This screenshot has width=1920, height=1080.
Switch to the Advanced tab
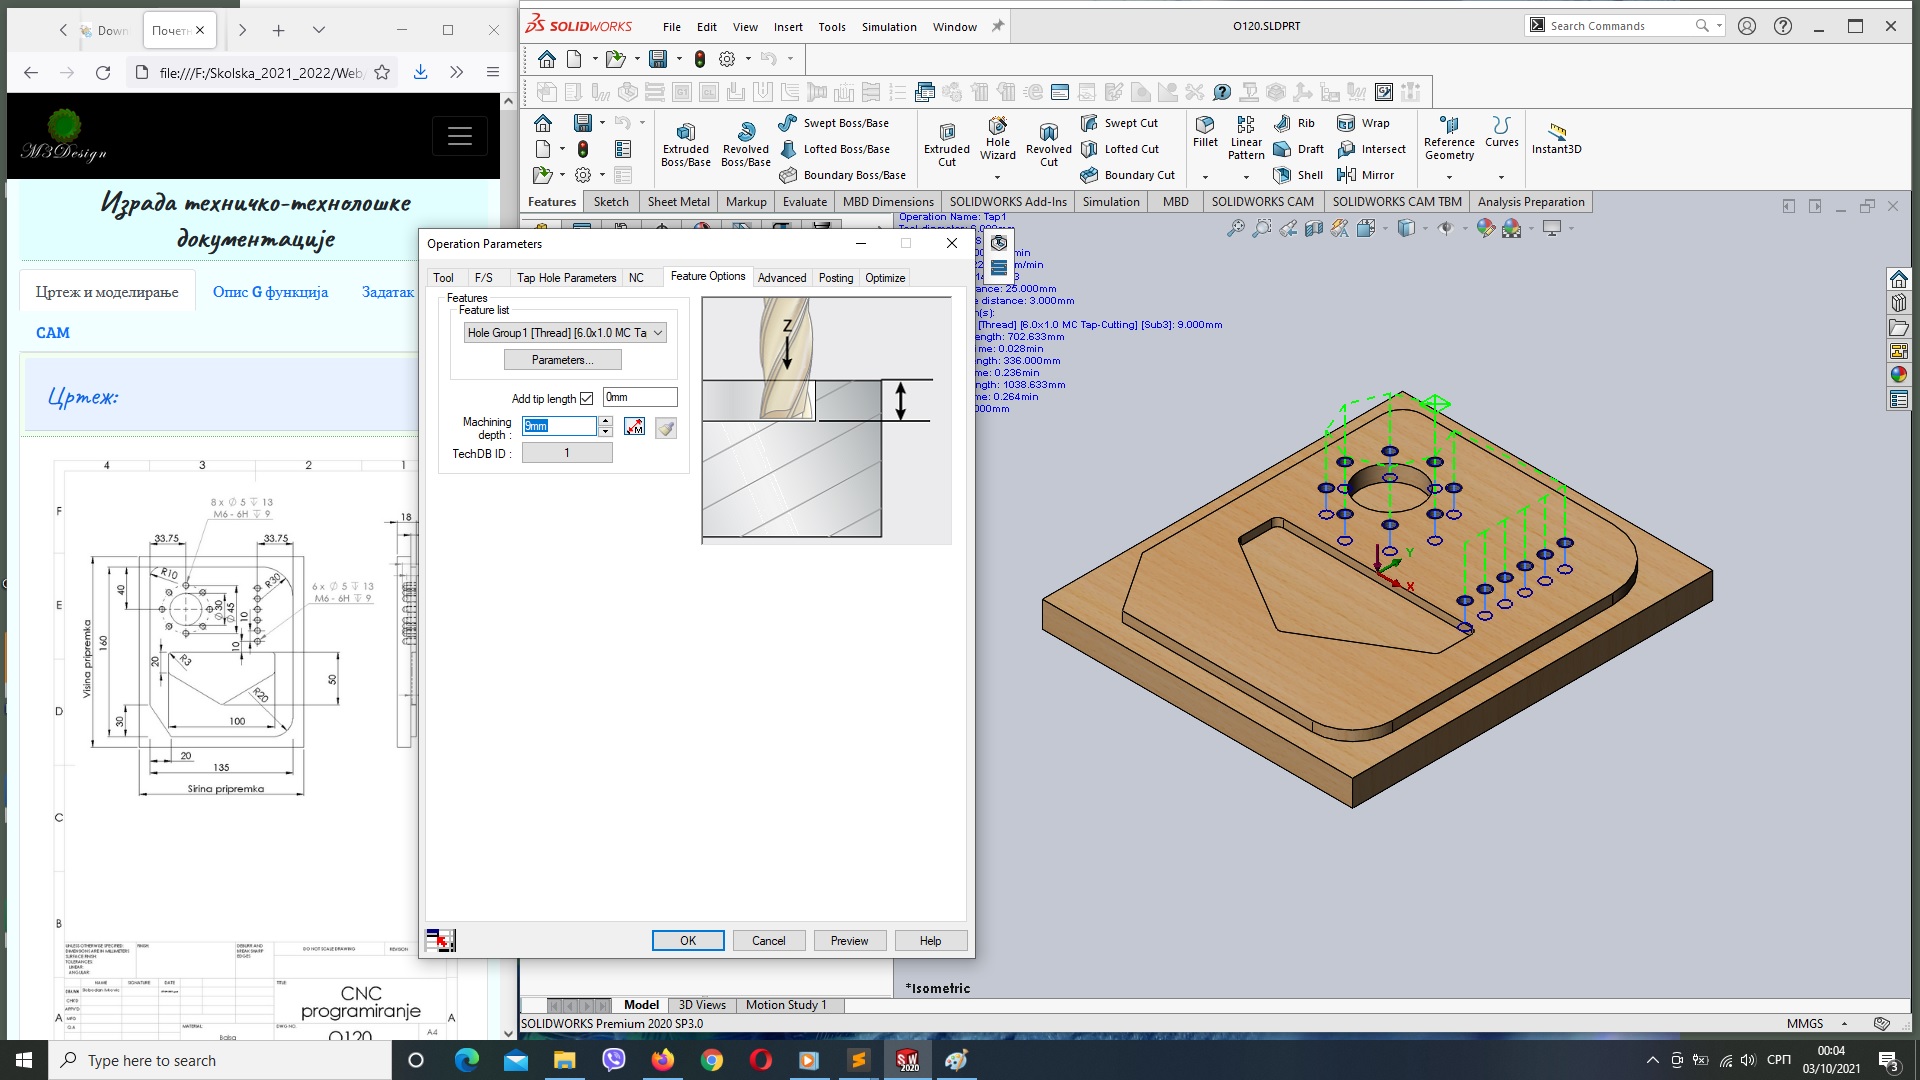point(781,277)
